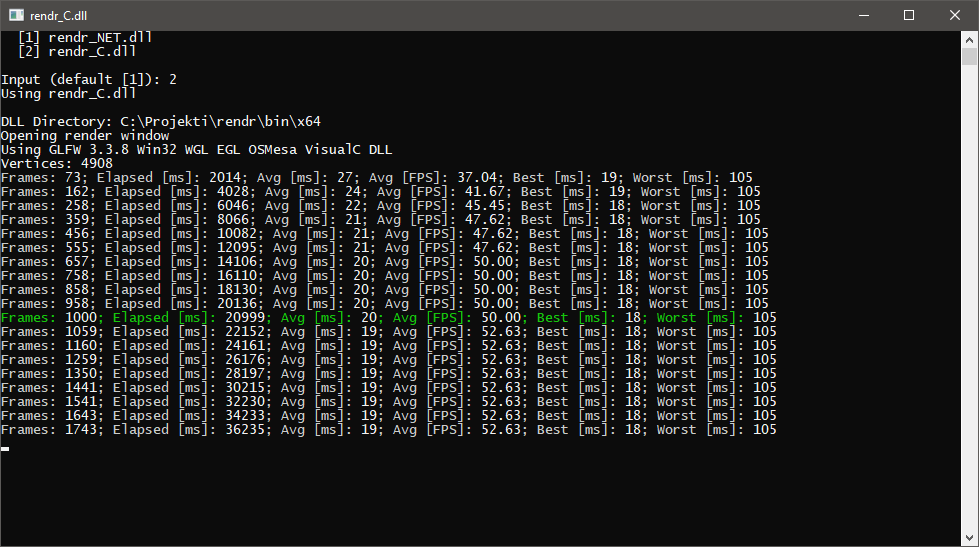Image resolution: width=979 pixels, height=547 pixels.
Task: Click the 'Opening render window' line
Action: click(85, 136)
